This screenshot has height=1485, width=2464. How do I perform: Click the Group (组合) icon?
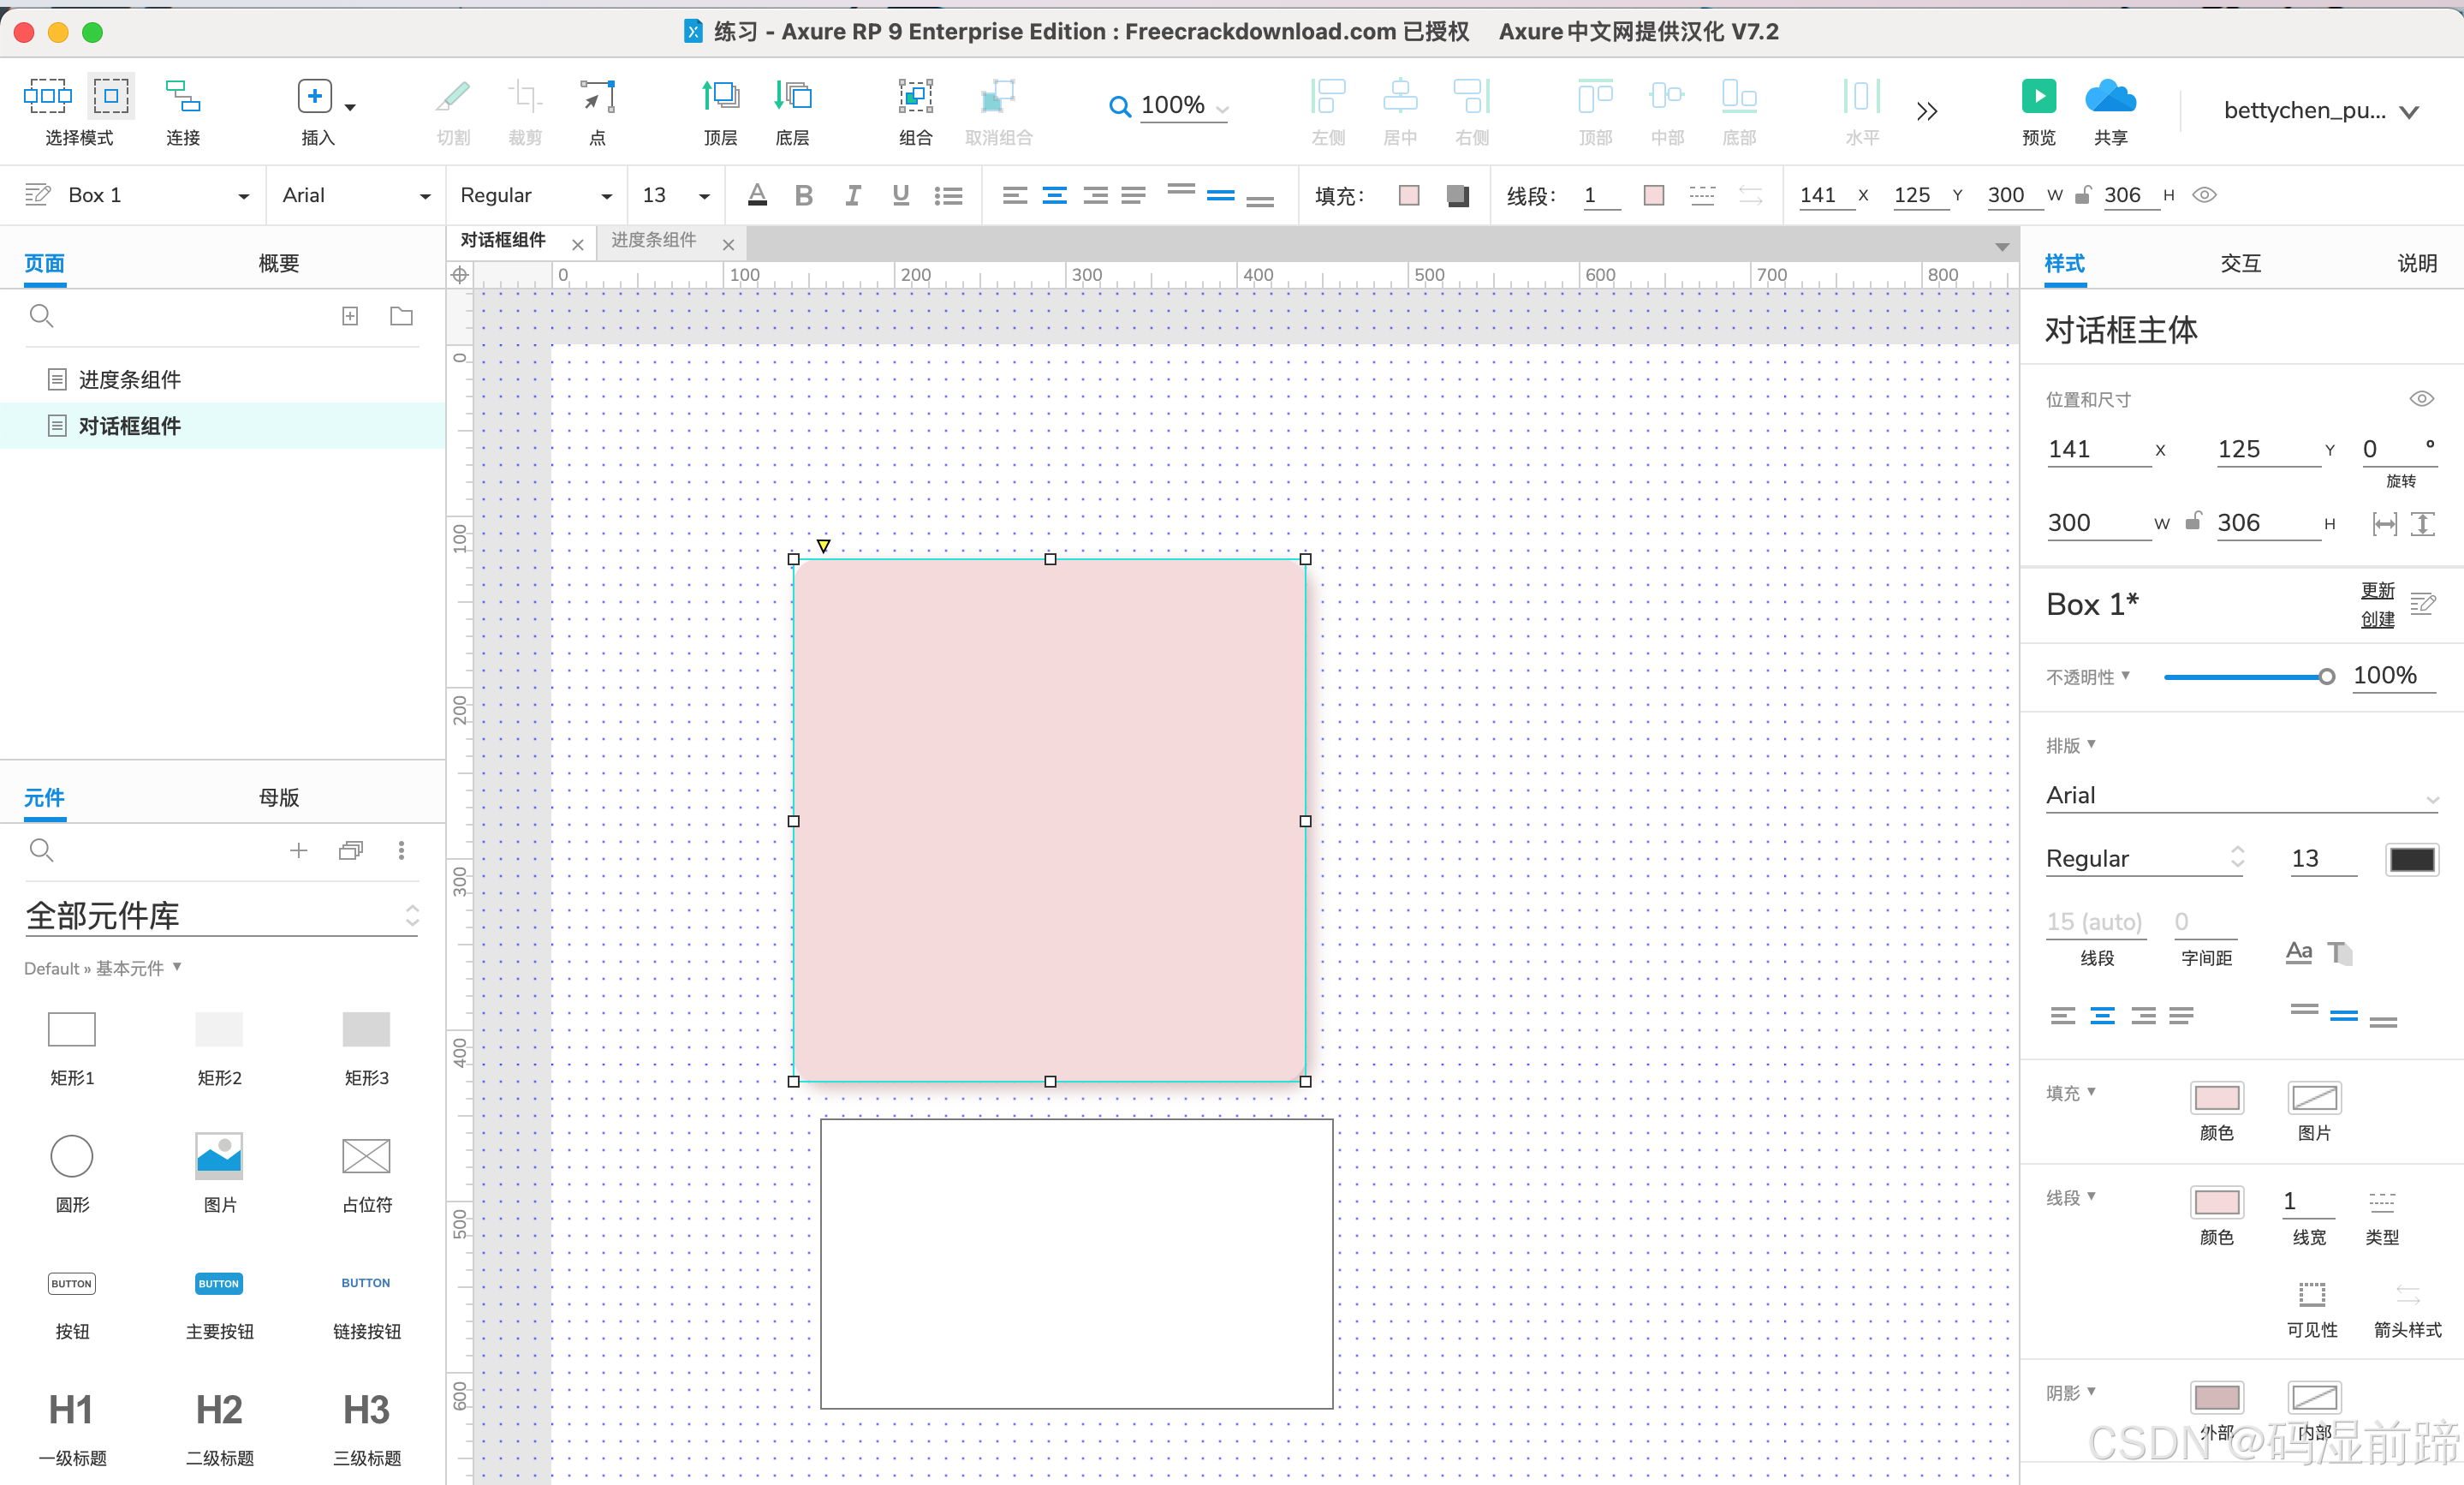coord(915,96)
